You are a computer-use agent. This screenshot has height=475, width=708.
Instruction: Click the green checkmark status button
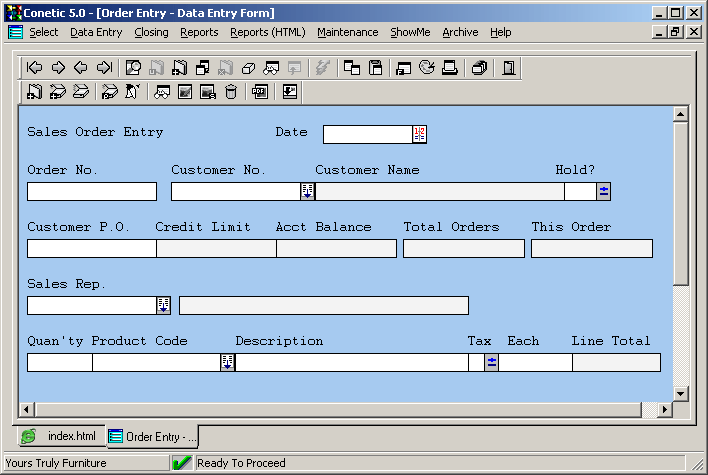(x=182, y=463)
